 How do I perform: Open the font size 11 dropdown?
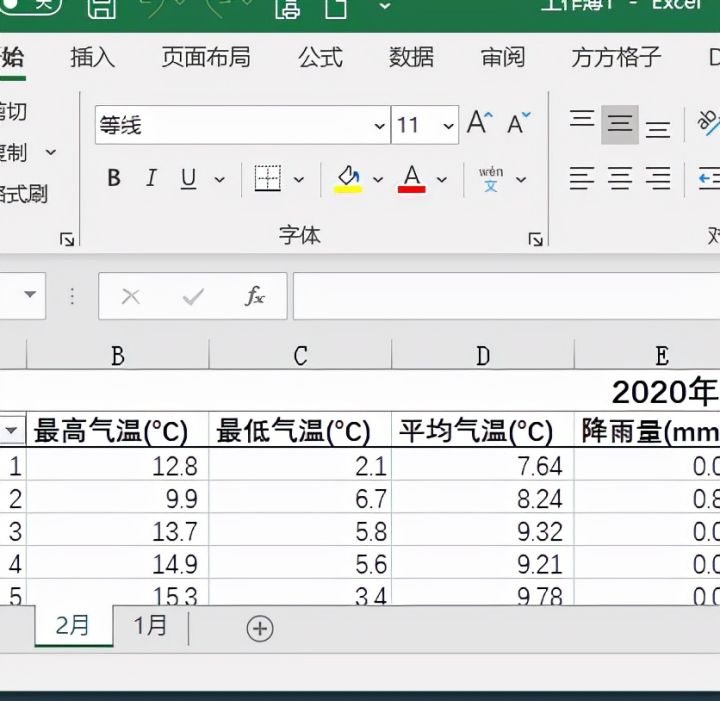pos(448,125)
